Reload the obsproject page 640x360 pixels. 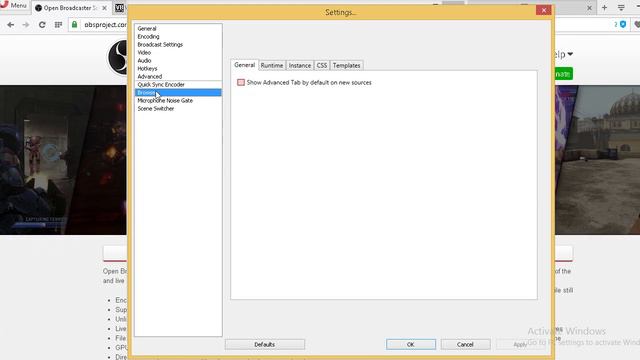42,25
